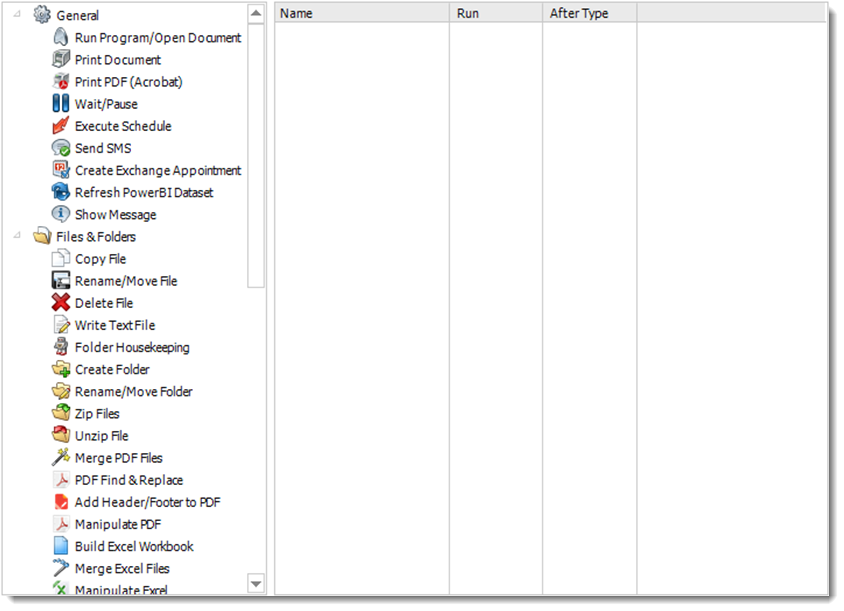Collapse the Files & Folders group
The width and height of the screenshot is (844, 611).
tap(17, 237)
